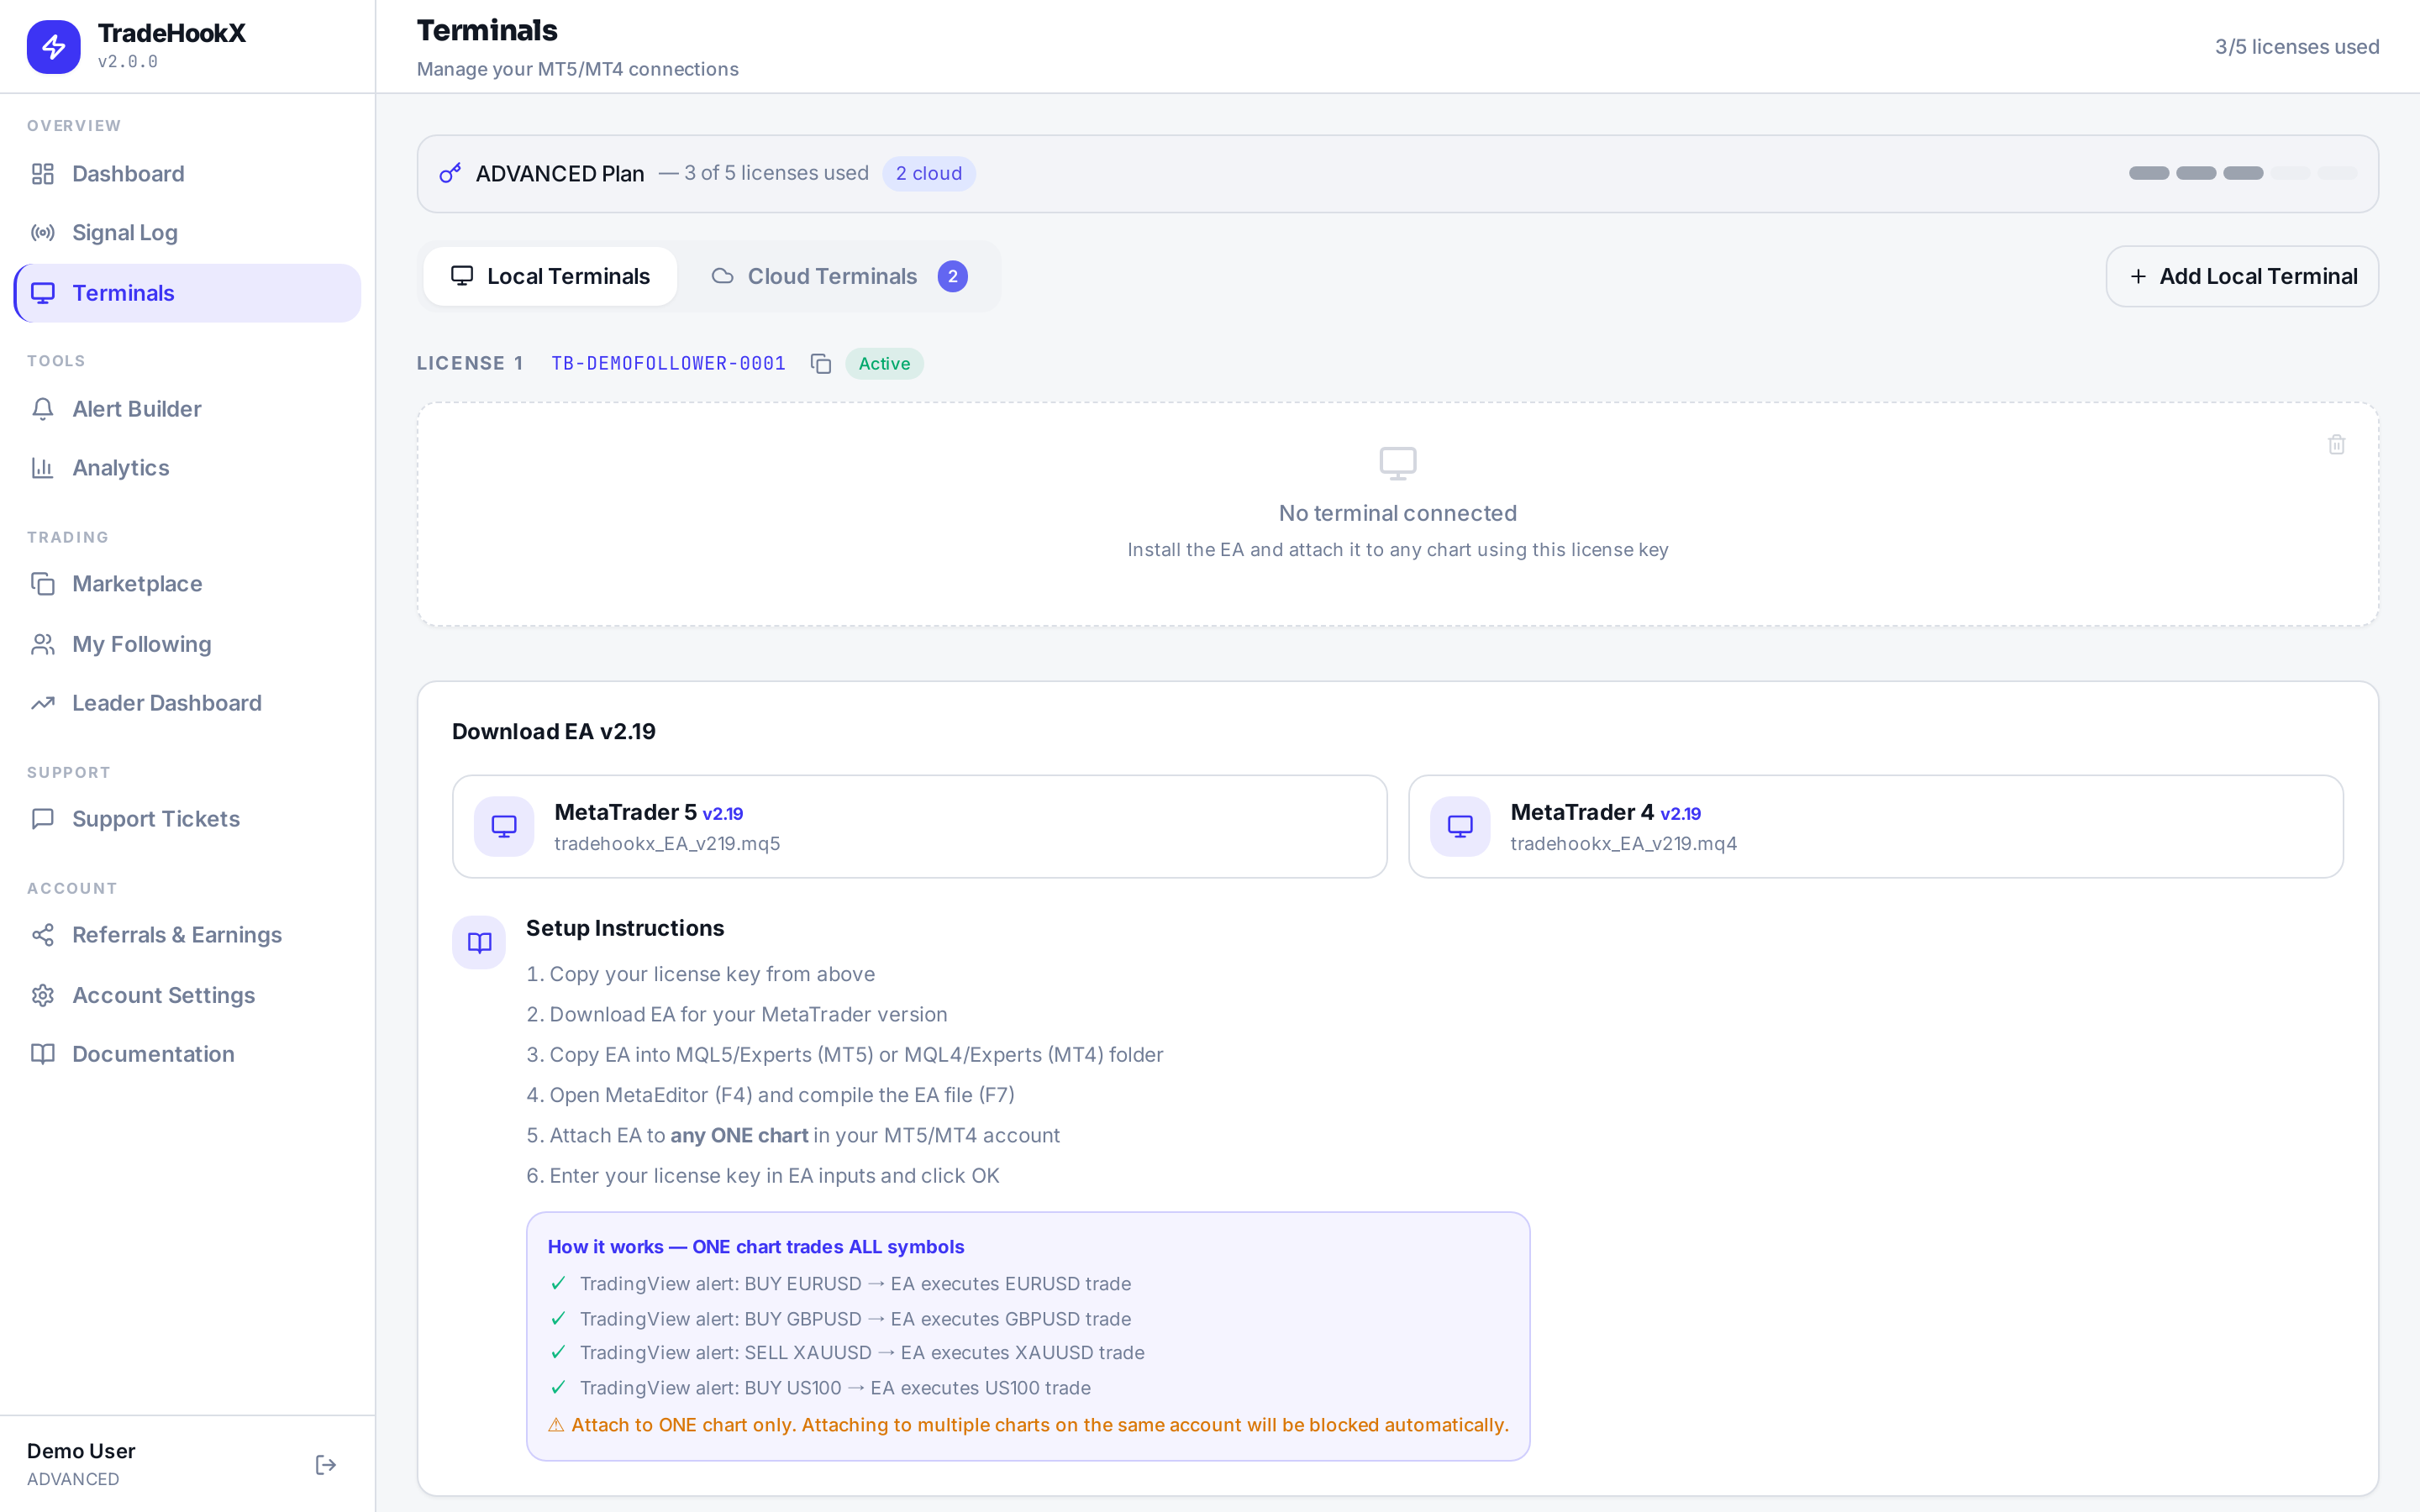Click the 2 cloud badge
This screenshot has width=2420, height=1512.
929,173
